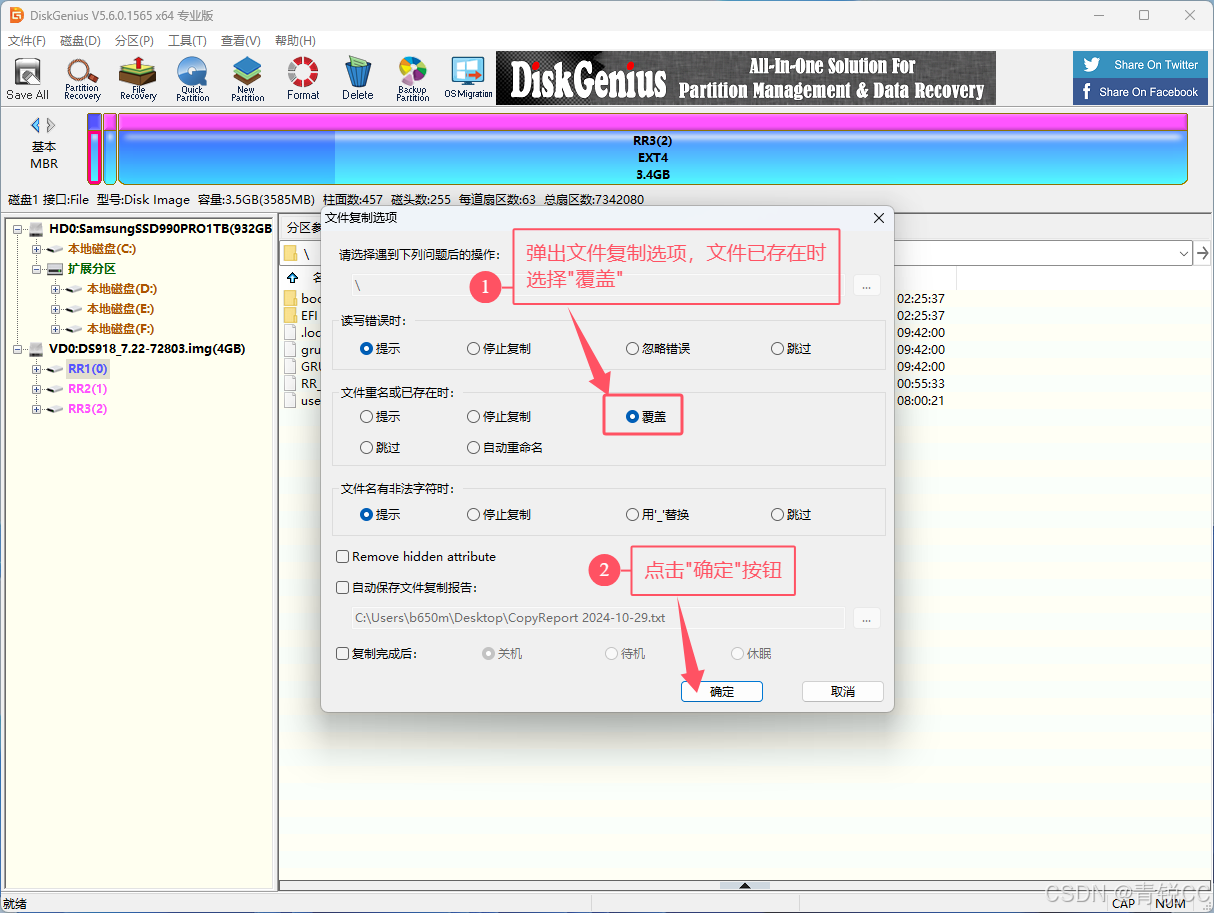Expand the 本地磁盘(F:) tree node
The height and width of the screenshot is (913, 1214).
coord(56,329)
